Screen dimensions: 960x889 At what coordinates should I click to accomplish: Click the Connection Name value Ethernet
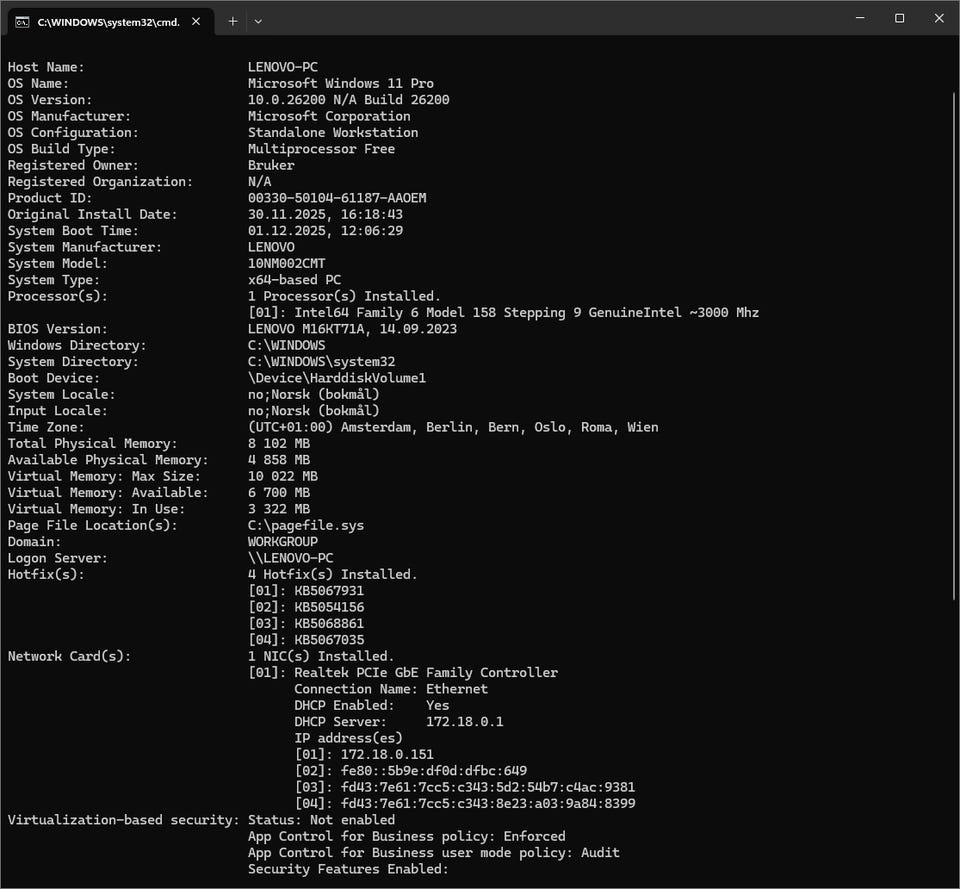click(x=457, y=689)
